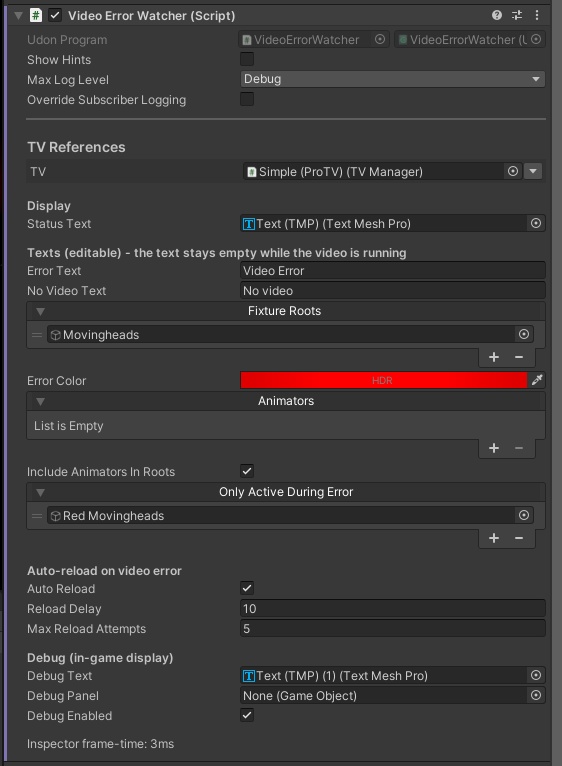This screenshot has width=562, height=766.
Task: Remove an element from Animators list
Action: [x=519, y=448]
